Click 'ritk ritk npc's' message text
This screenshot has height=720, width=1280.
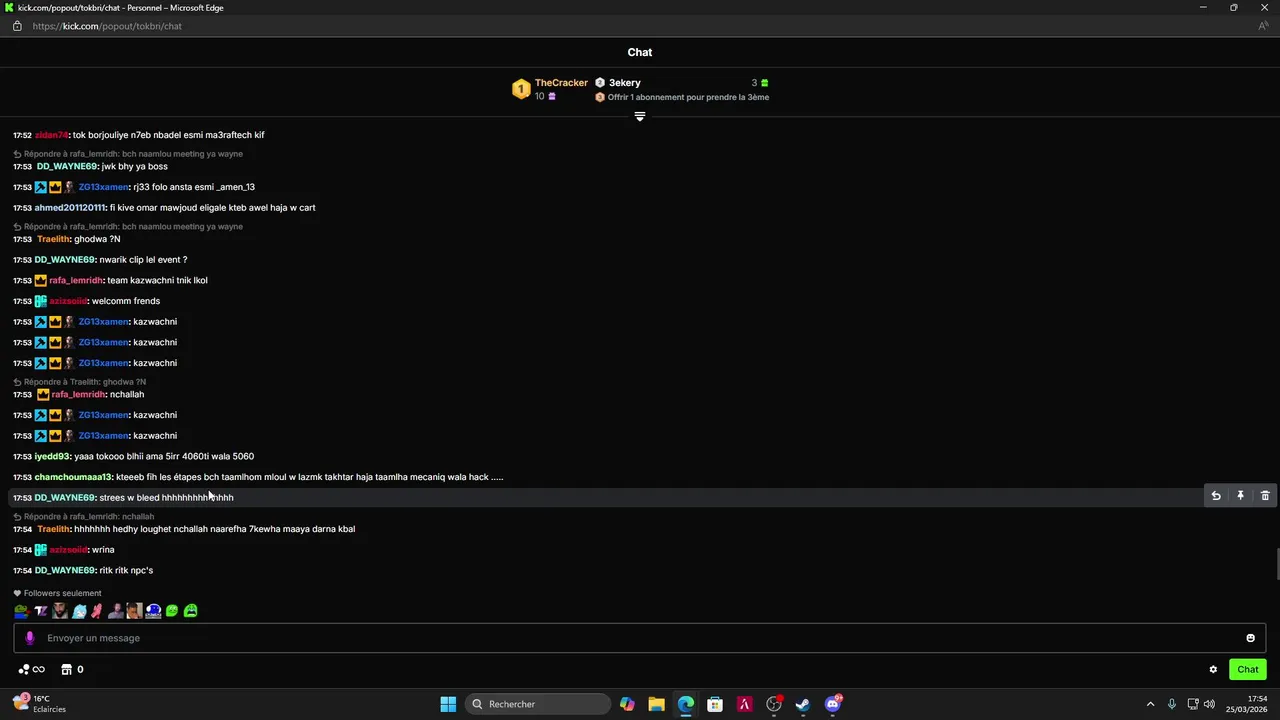(x=126, y=571)
